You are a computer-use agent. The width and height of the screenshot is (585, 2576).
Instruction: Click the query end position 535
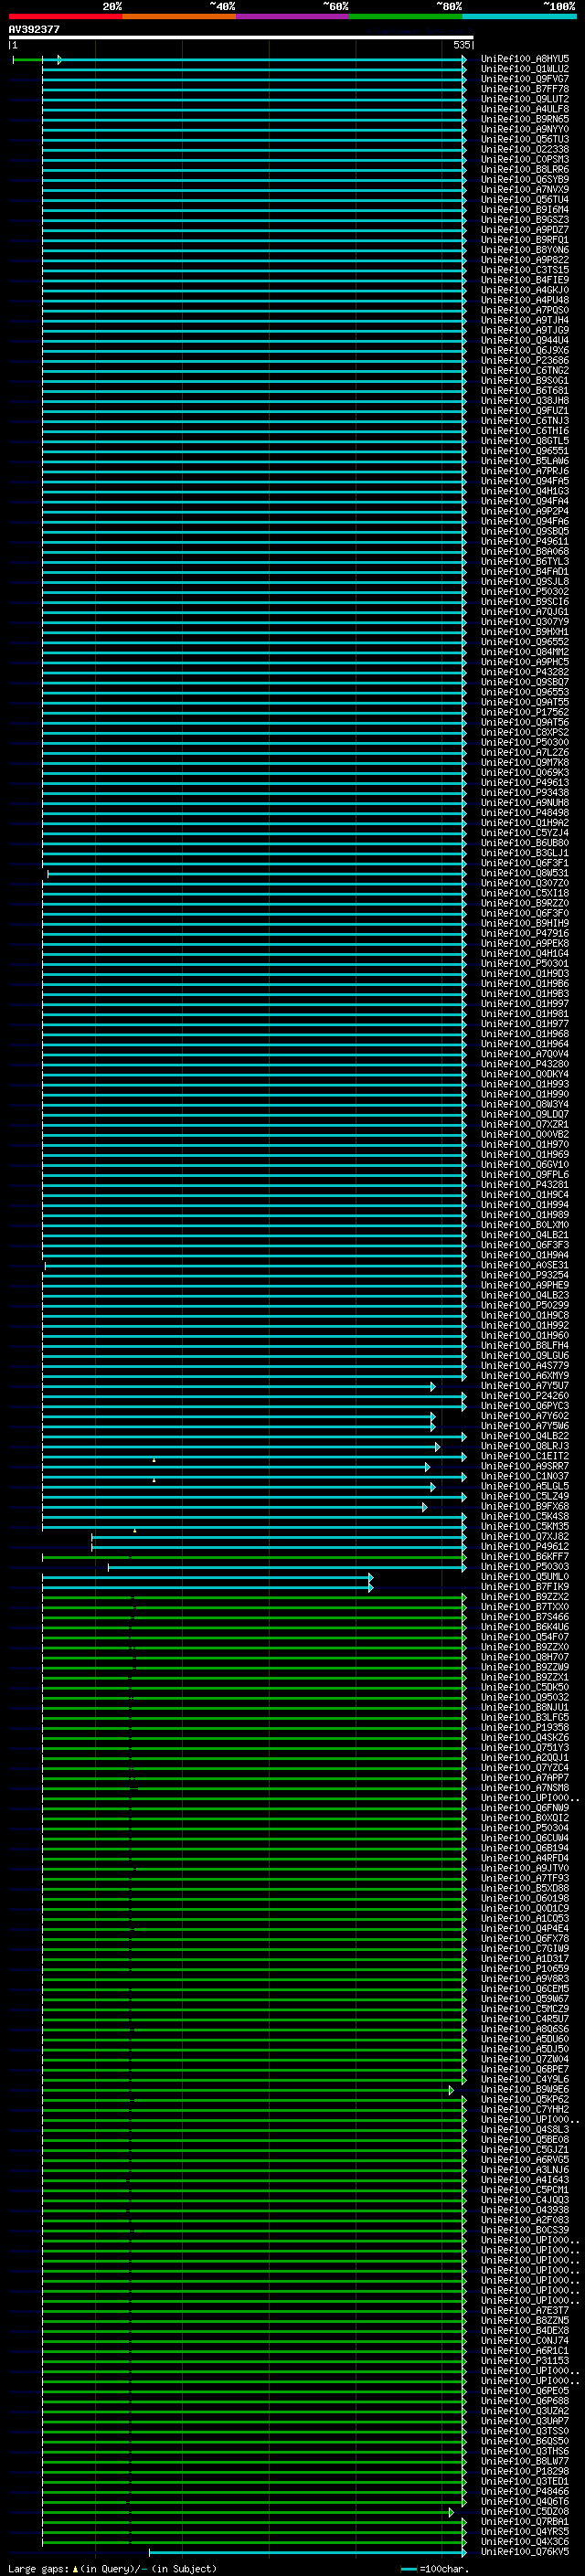(x=461, y=45)
